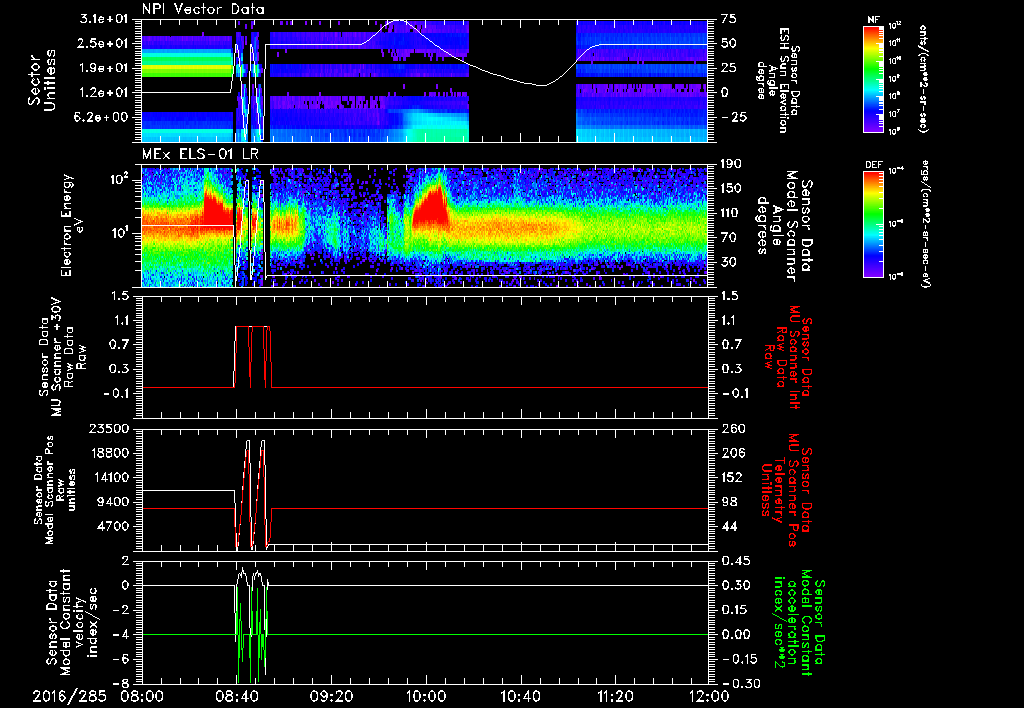
Task: Click the '-25' sun elevation tick
Action: pyautogui.click(x=733, y=117)
